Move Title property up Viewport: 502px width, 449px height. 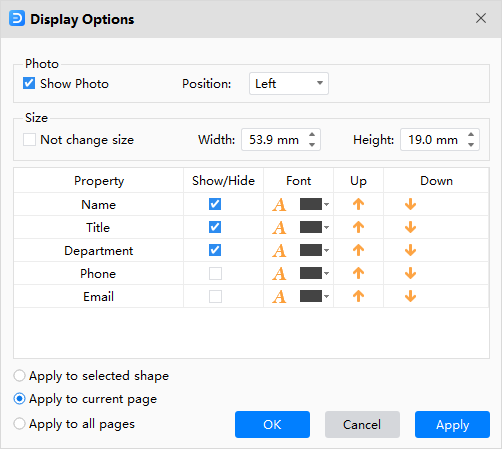359,227
